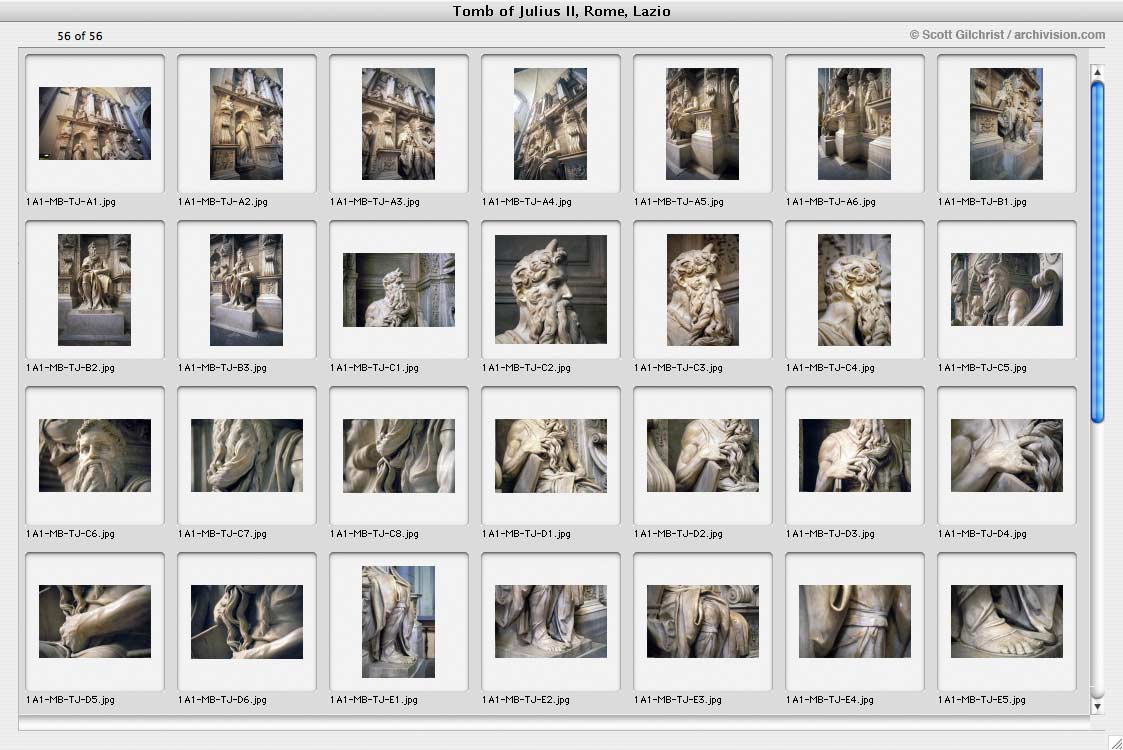Click the filename label 1A1-MB-TJ-B1.jpg

point(982,202)
